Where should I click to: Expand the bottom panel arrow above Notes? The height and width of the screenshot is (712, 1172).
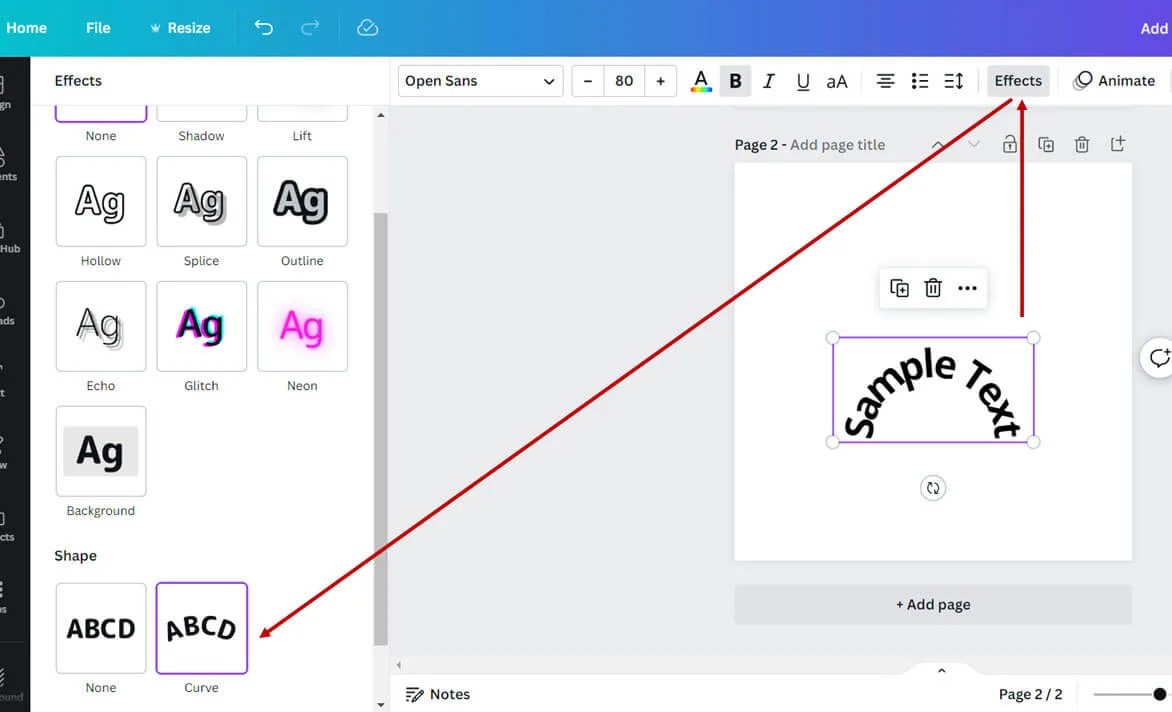940,670
